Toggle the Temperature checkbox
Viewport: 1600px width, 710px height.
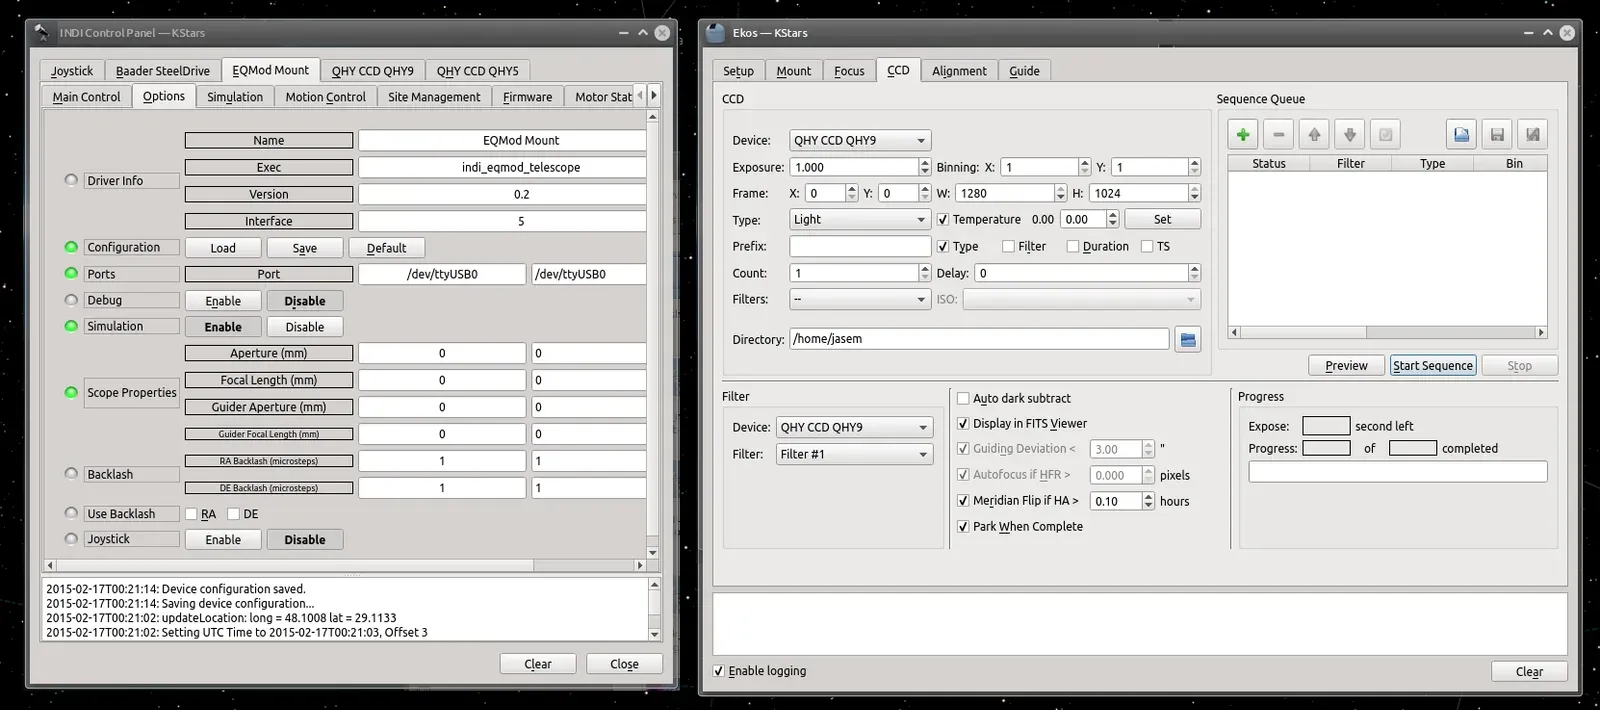pos(943,219)
